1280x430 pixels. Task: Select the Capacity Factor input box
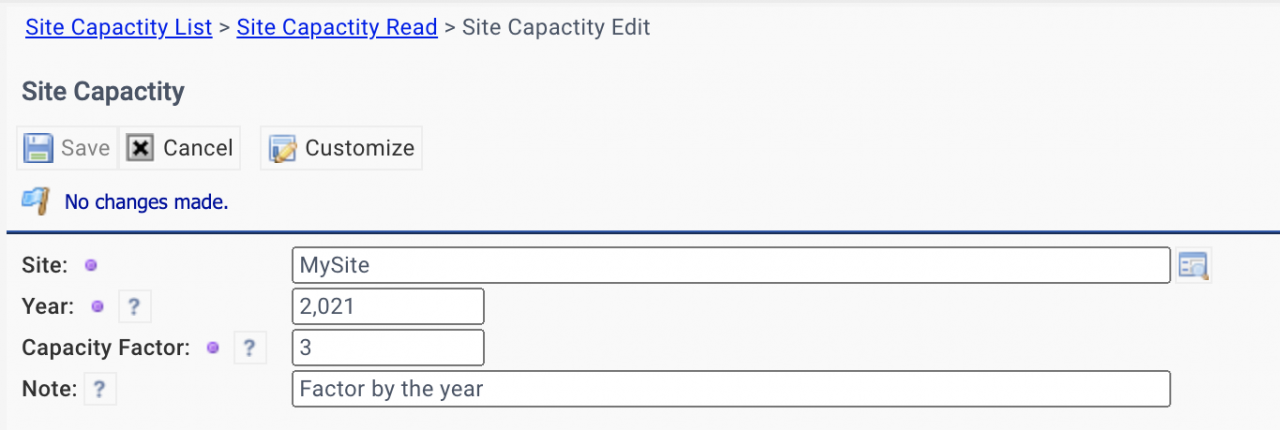click(389, 348)
